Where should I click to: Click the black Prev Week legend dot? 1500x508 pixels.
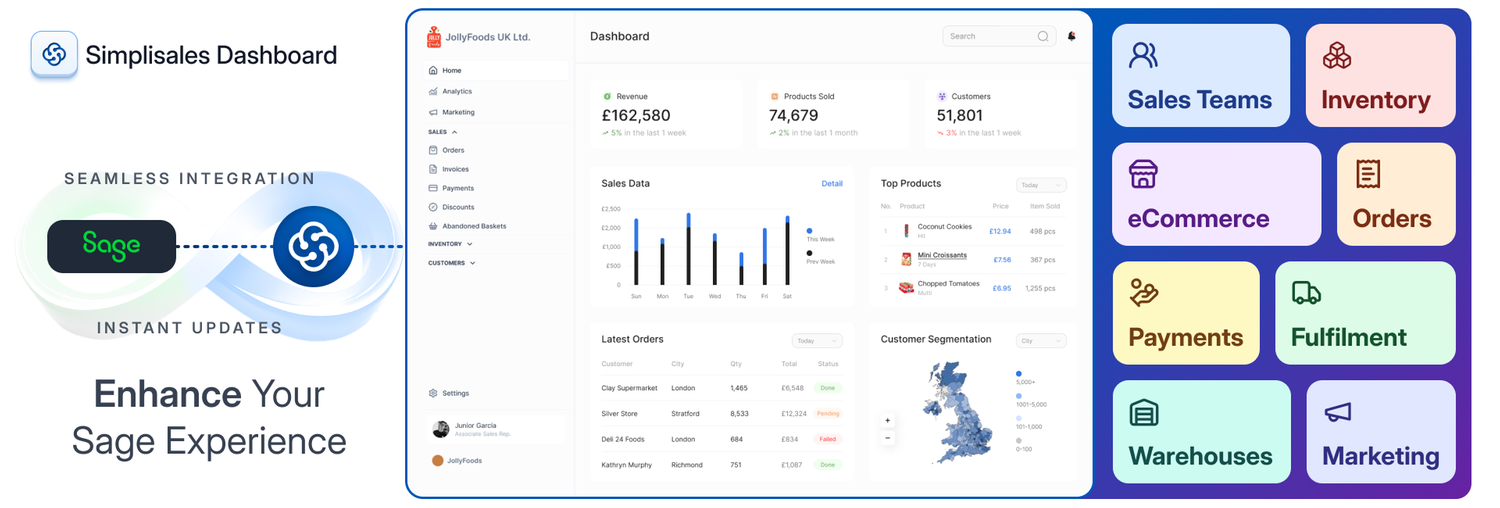(809, 253)
